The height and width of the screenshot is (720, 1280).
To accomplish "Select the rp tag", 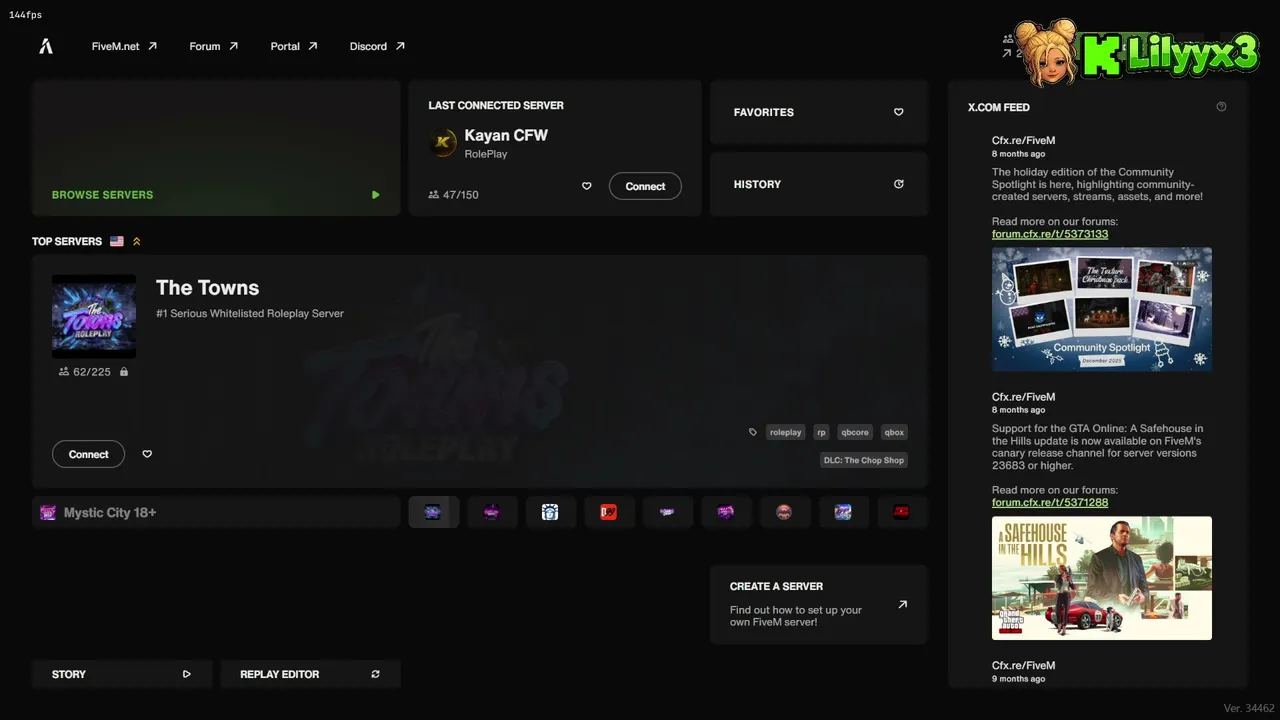I will (x=821, y=432).
